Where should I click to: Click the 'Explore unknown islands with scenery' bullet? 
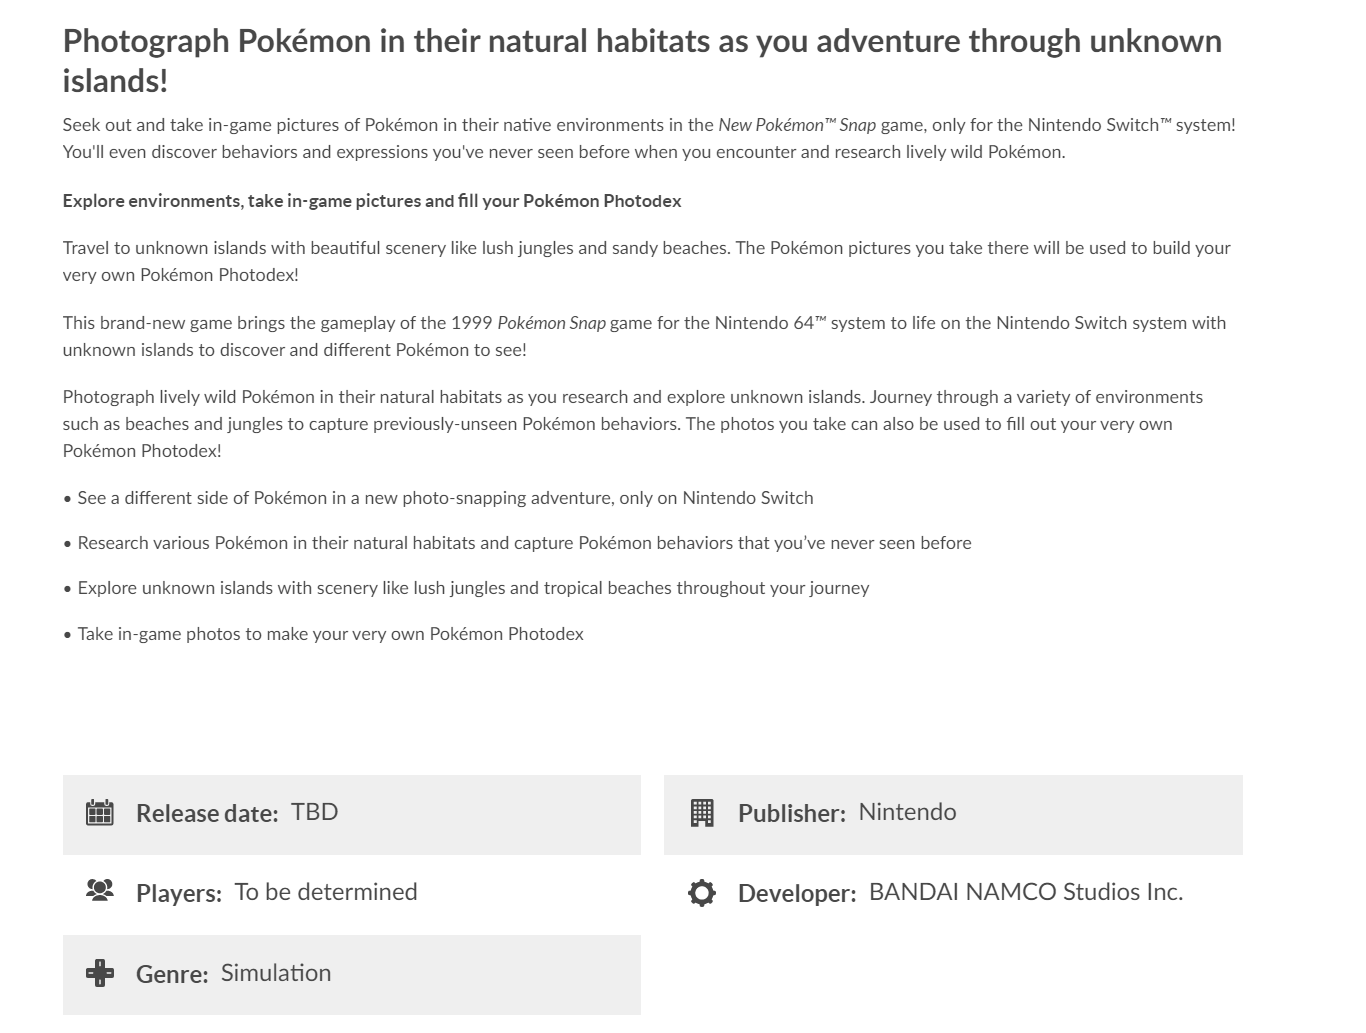click(473, 588)
